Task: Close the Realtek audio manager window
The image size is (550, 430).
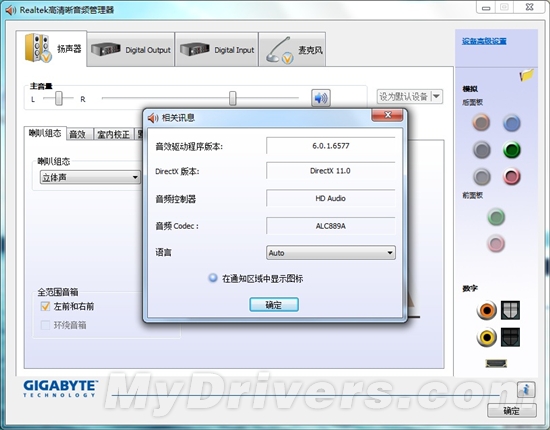Action: pyautogui.click(x=530, y=7)
